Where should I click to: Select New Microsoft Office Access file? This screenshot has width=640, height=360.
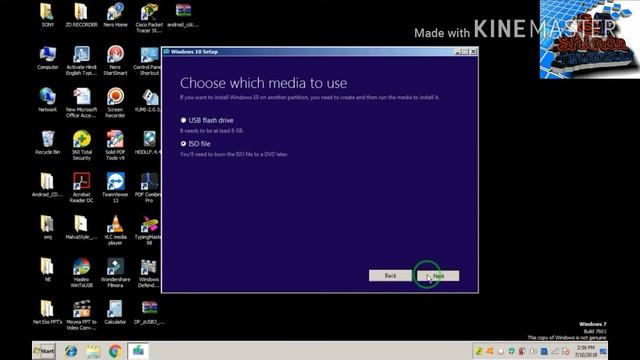tap(81, 103)
